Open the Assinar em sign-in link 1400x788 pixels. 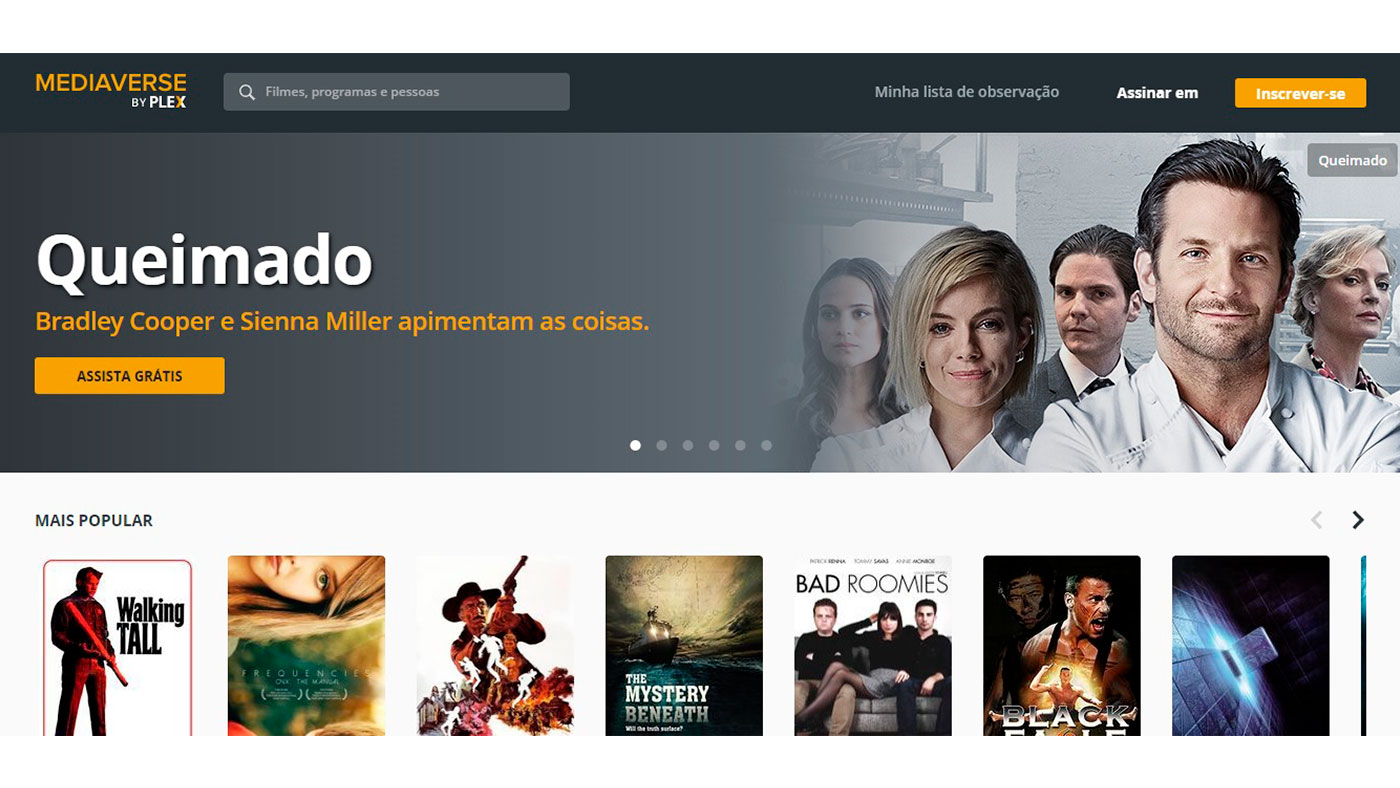(x=1157, y=93)
